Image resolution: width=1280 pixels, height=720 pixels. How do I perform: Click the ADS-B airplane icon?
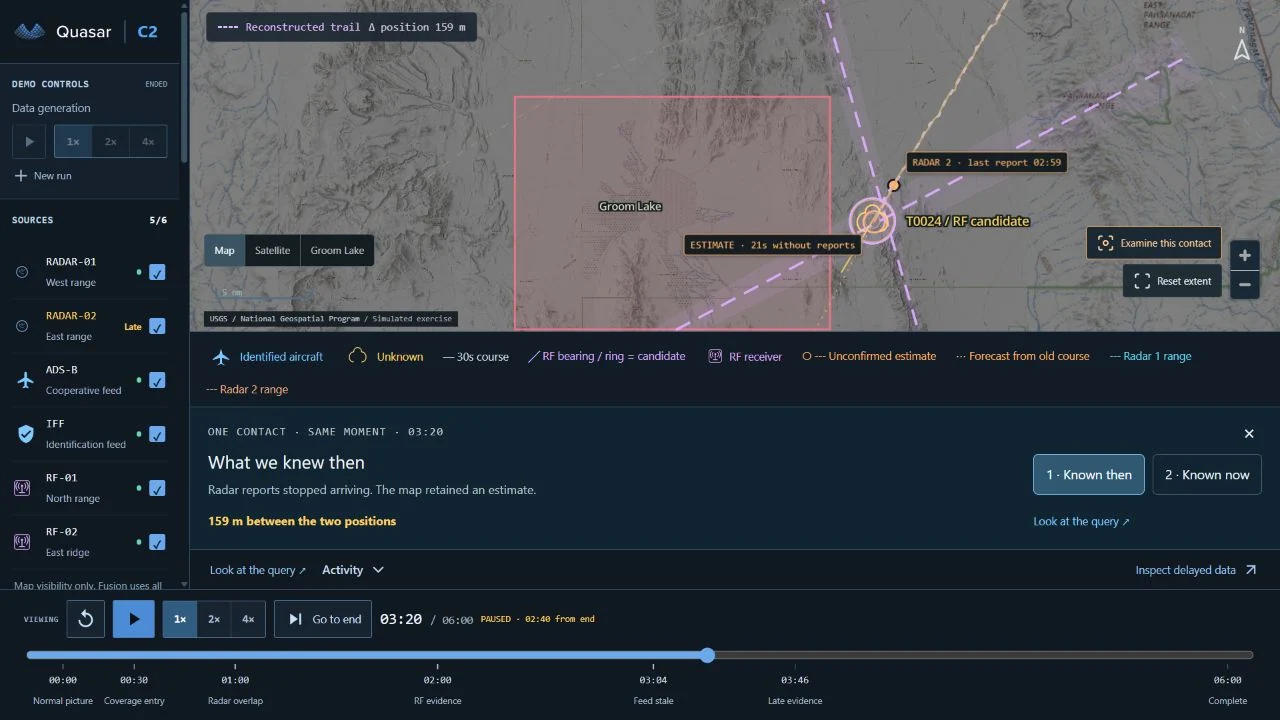coord(25,380)
